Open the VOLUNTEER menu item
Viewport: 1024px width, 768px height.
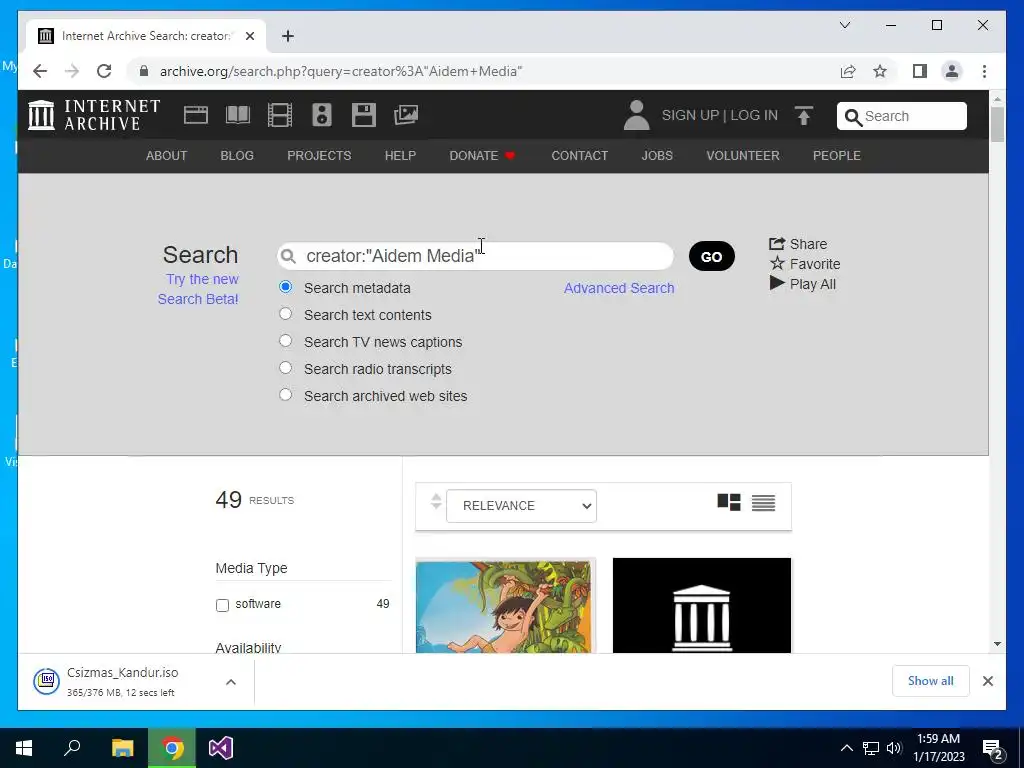743,155
